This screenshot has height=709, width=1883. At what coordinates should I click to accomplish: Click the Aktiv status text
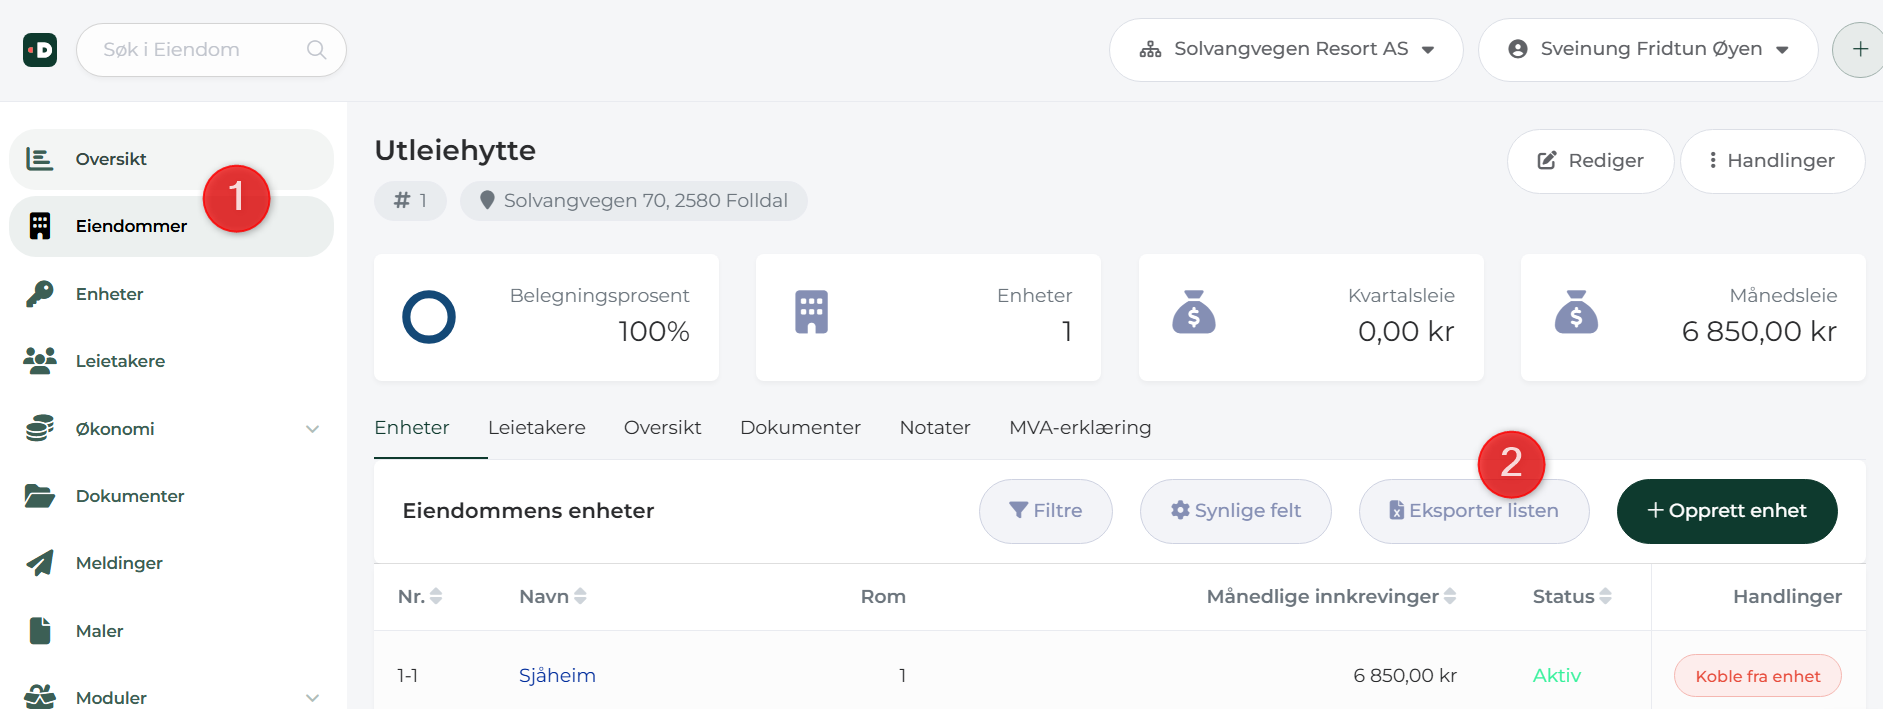[1557, 676]
